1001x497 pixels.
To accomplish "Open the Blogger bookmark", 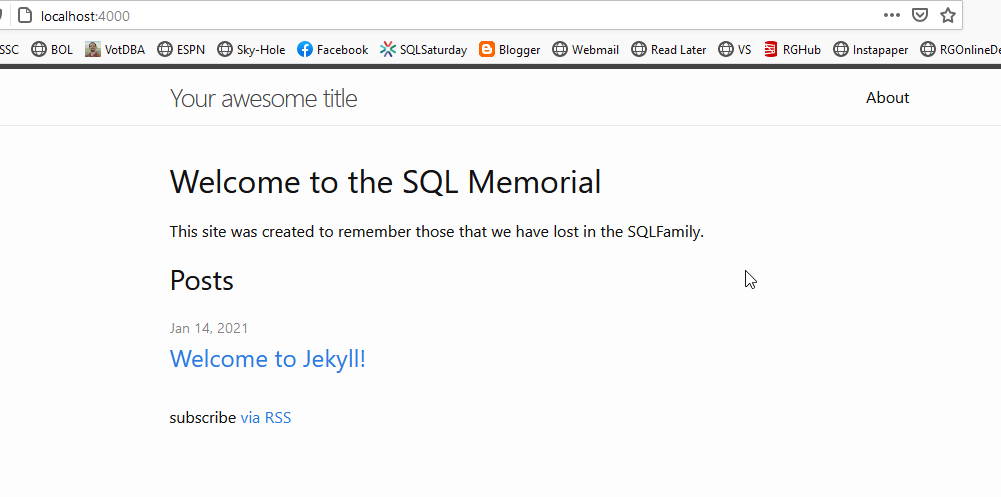I will 510,49.
